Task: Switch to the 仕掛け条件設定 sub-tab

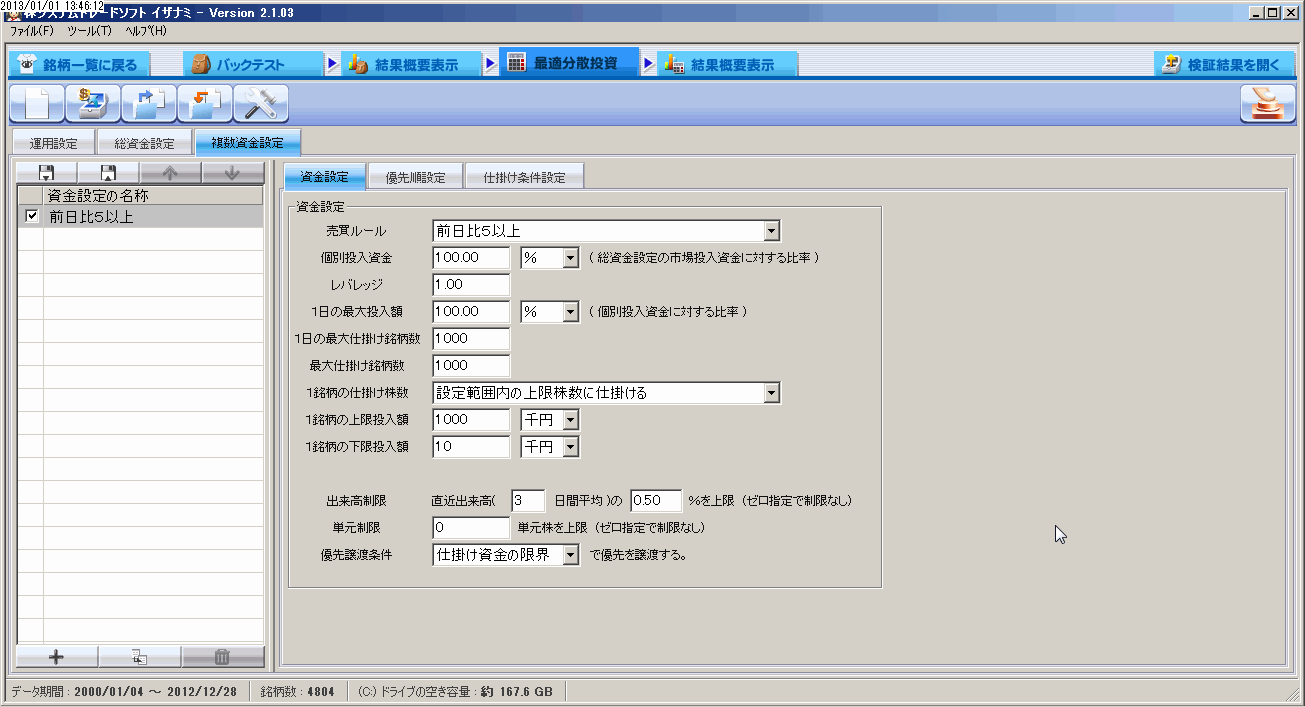Action: point(524,178)
